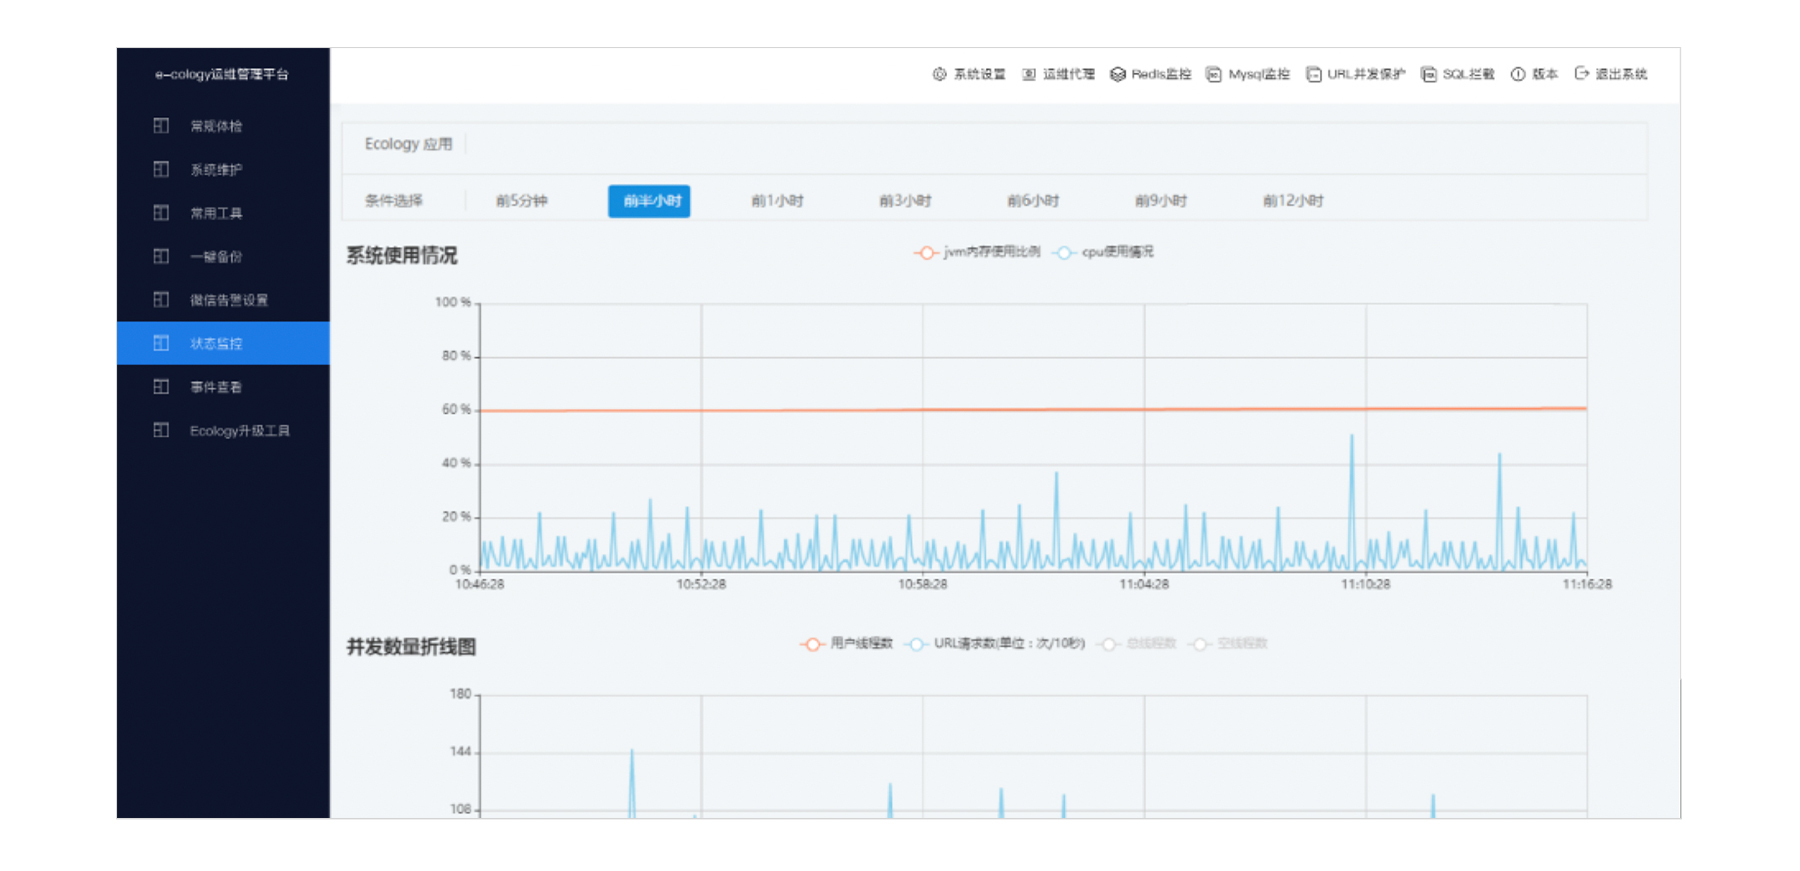Viewport: 1800px width, 871px height.
Task: Click the 运维代理 icon in top bar
Action: click(x=1028, y=74)
